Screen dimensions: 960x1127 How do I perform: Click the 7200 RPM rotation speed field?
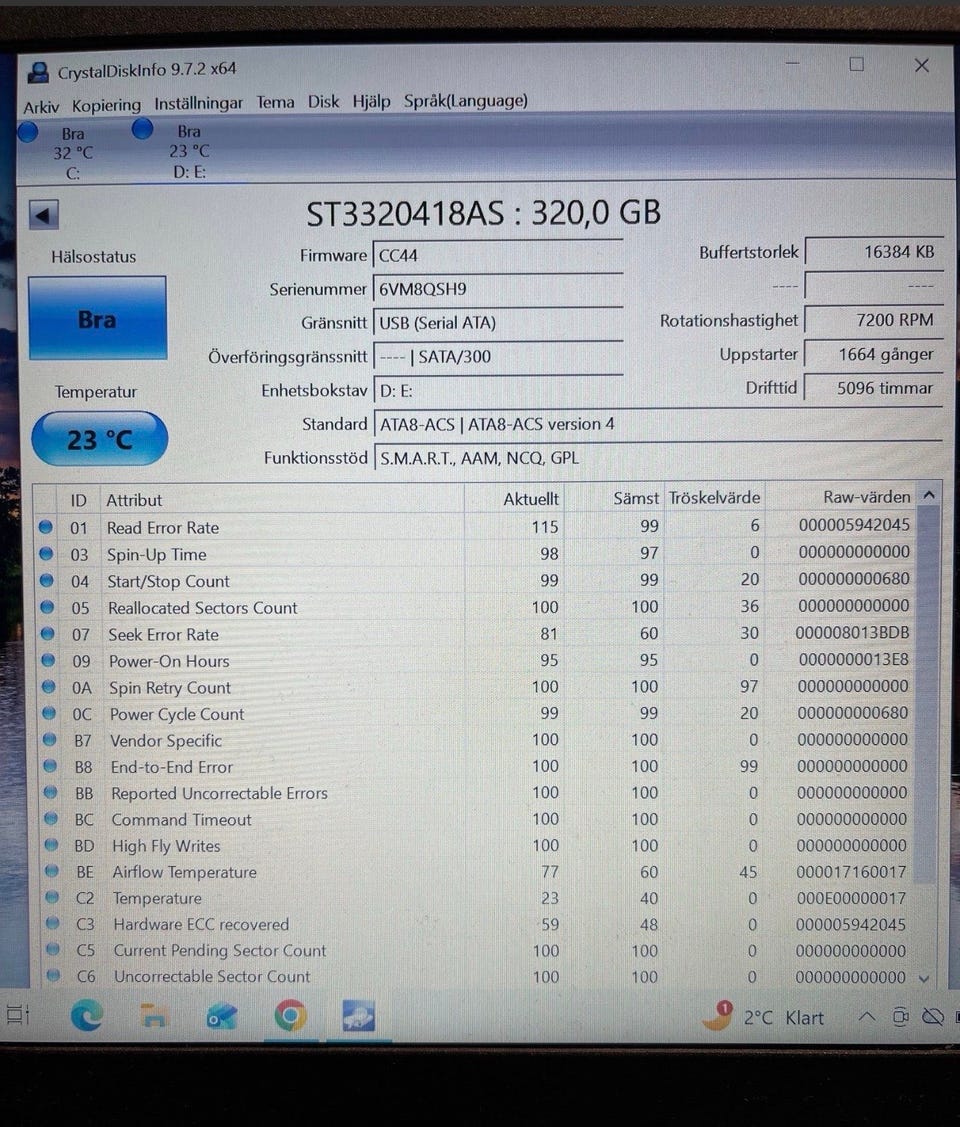(873, 320)
